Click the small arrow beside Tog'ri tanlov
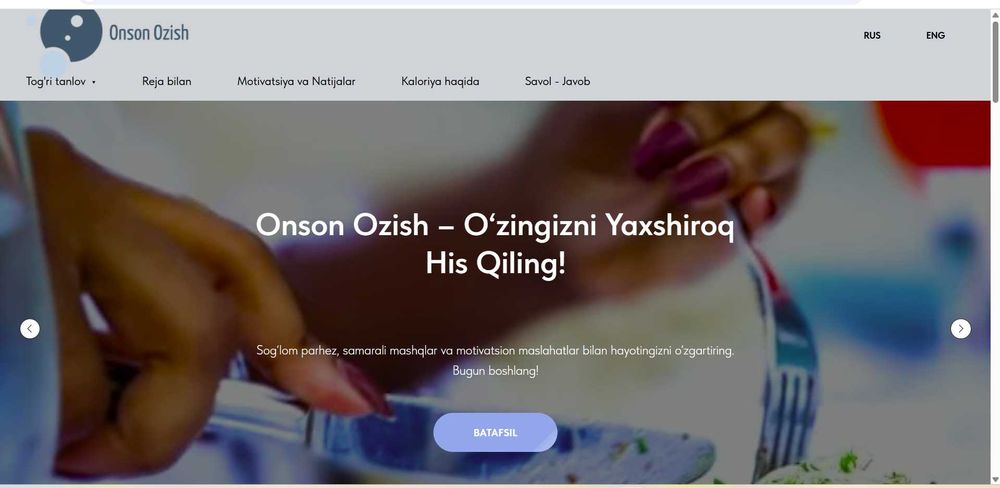The width and height of the screenshot is (1000, 488). [x=94, y=82]
